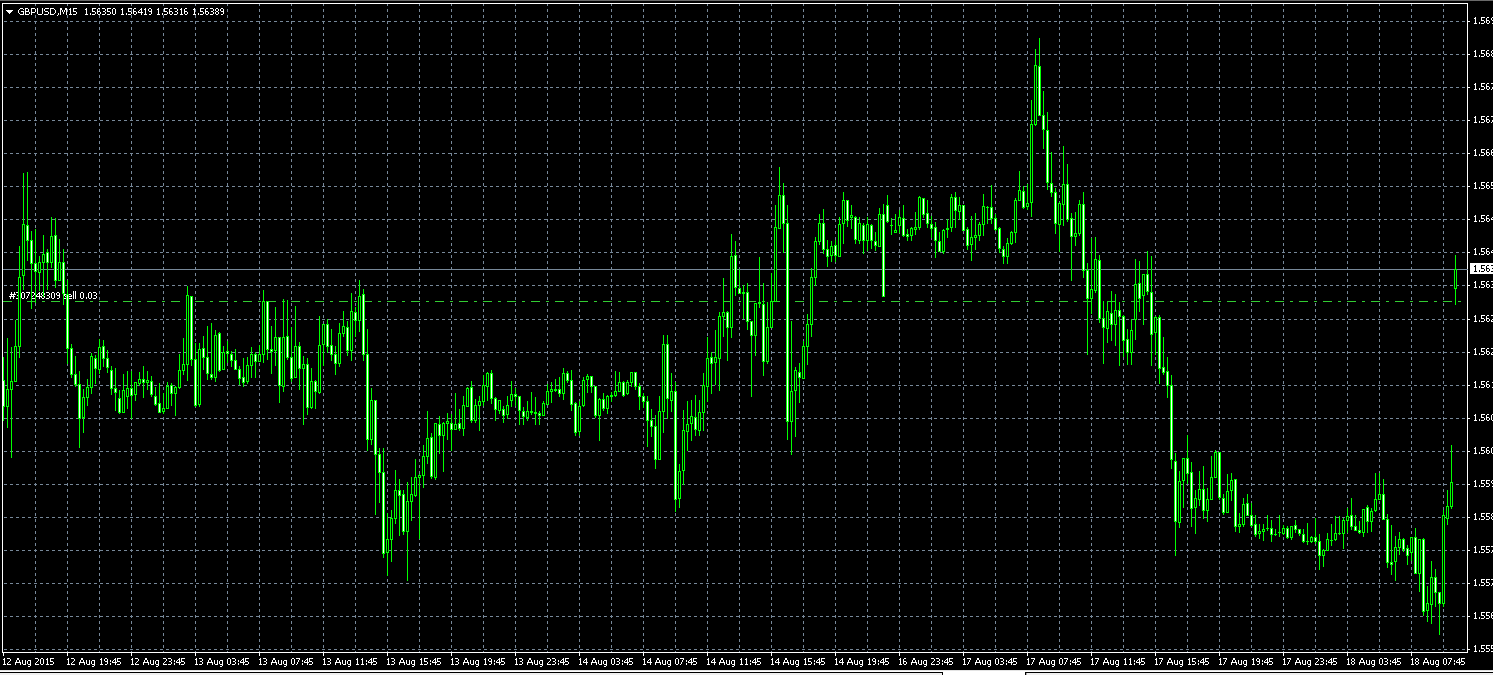Click the highlighted current price tag on price scale
Screen dimensions: 1493x675
pyautogui.click(x=1481, y=269)
